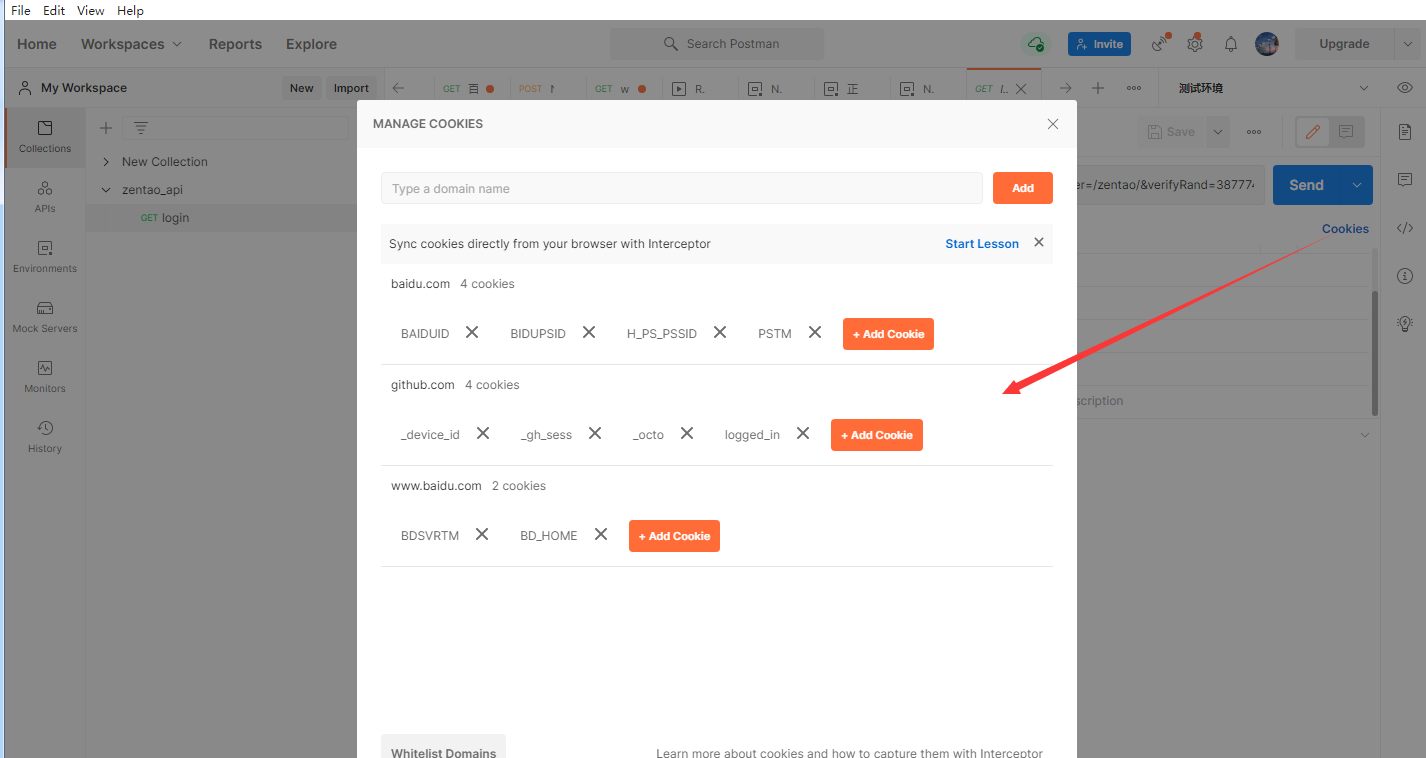Click the environment quick look eye icon
The height and width of the screenshot is (758, 1426).
tap(1405, 88)
